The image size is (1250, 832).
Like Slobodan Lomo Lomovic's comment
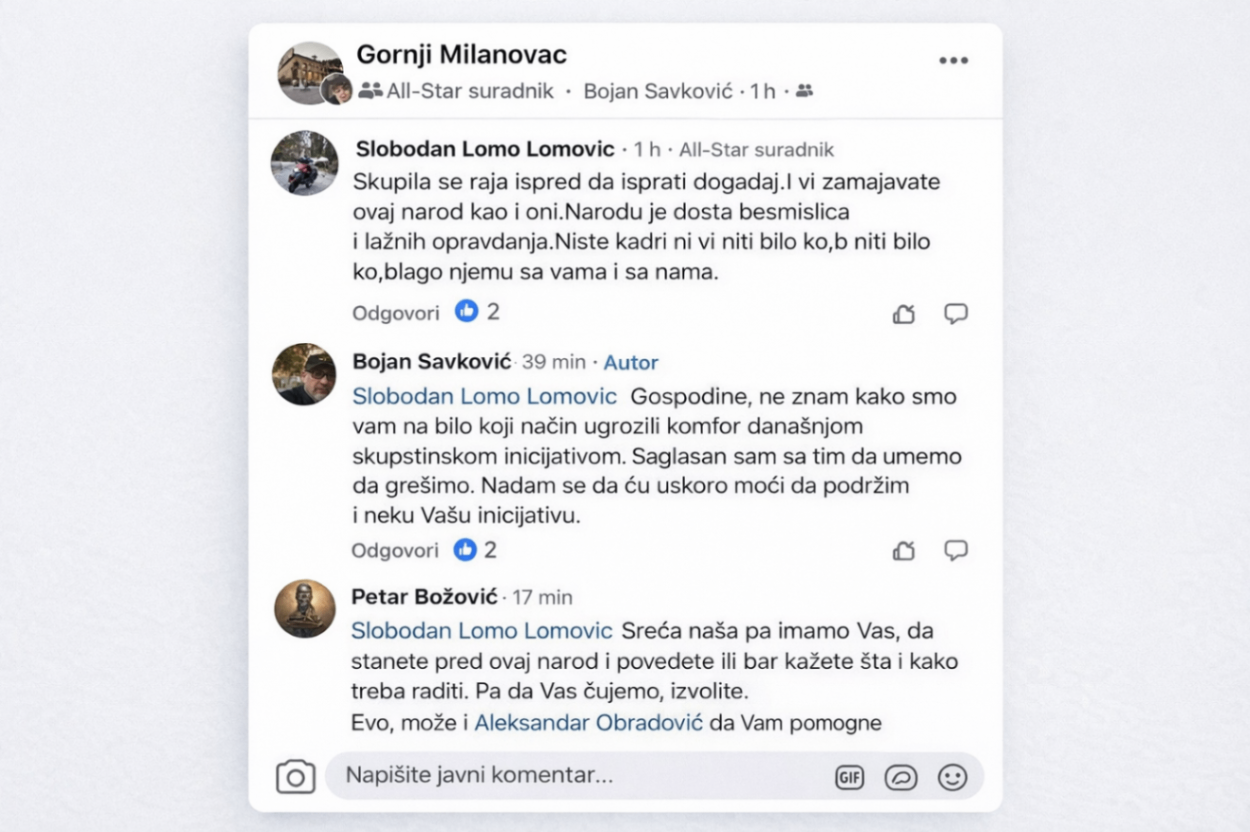pos(904,314)
